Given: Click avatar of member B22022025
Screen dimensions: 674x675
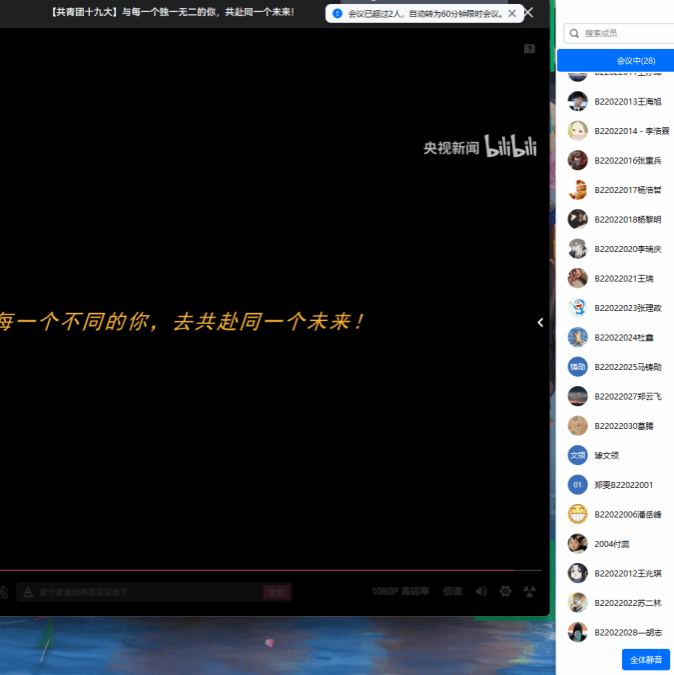Looking at the screenshot, I should (577, 367).
